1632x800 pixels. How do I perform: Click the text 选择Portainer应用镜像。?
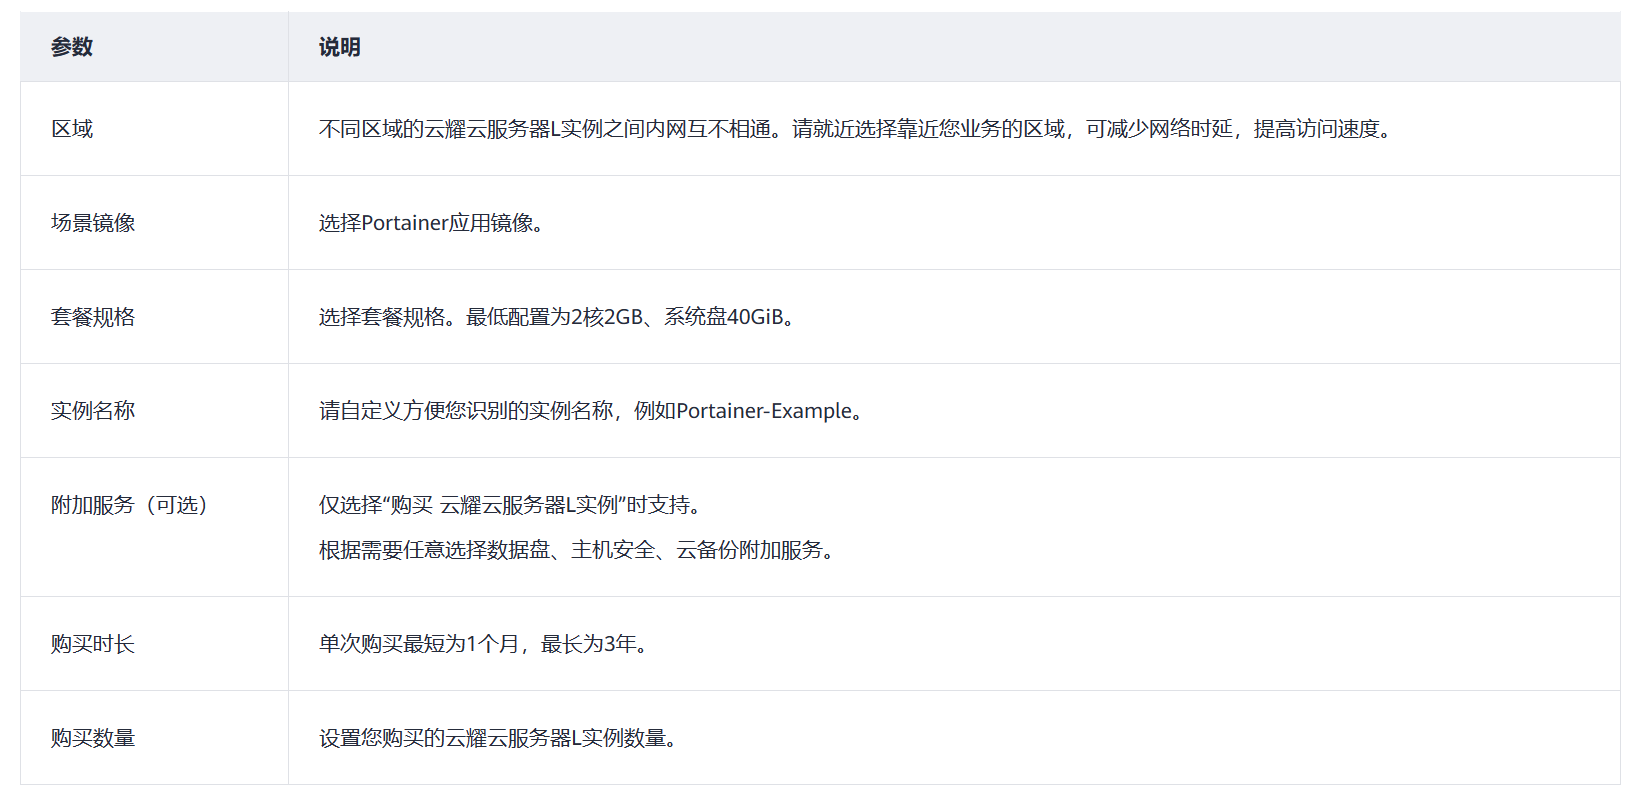click(x=432, y=223)
